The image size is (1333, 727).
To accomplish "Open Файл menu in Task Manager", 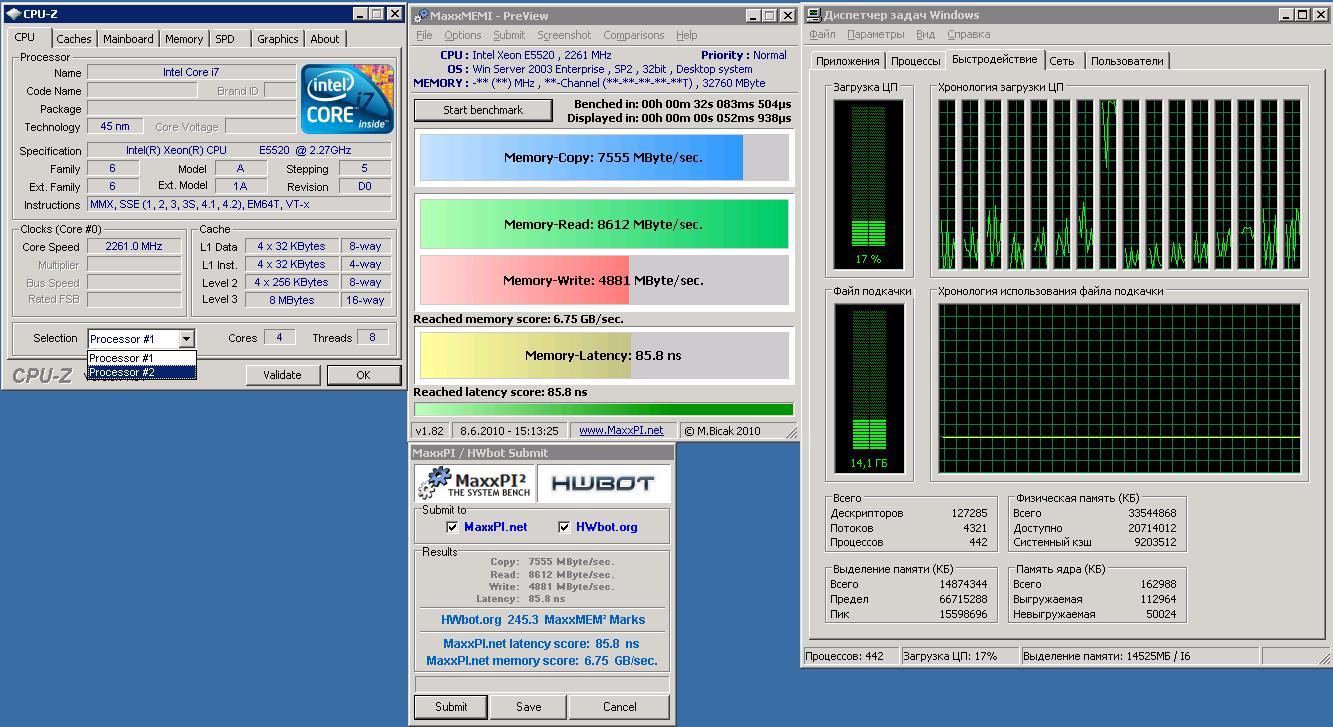I will click(x=822, y=35).
